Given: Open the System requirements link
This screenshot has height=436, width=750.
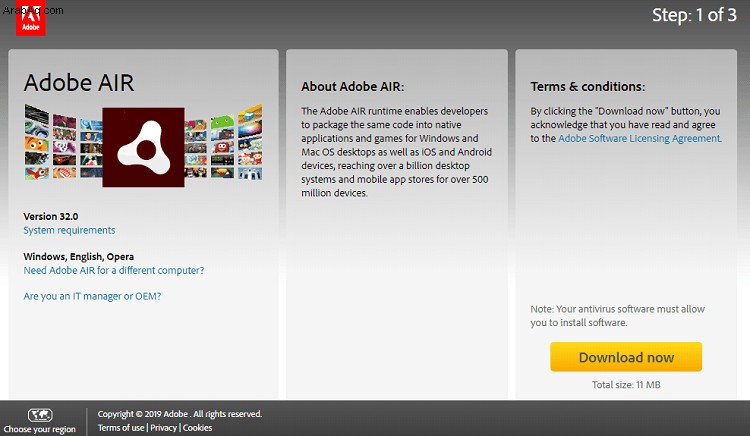Looking at the screenshot, I should tap(69, 230).
